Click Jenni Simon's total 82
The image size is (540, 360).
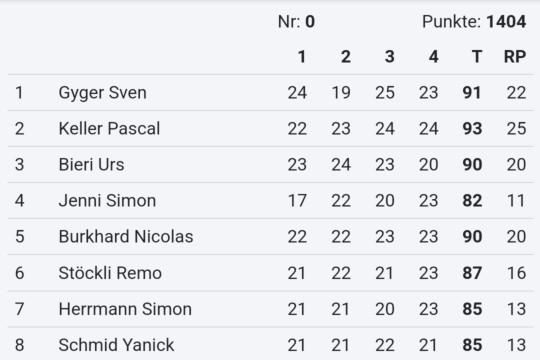tap(472, 201)
